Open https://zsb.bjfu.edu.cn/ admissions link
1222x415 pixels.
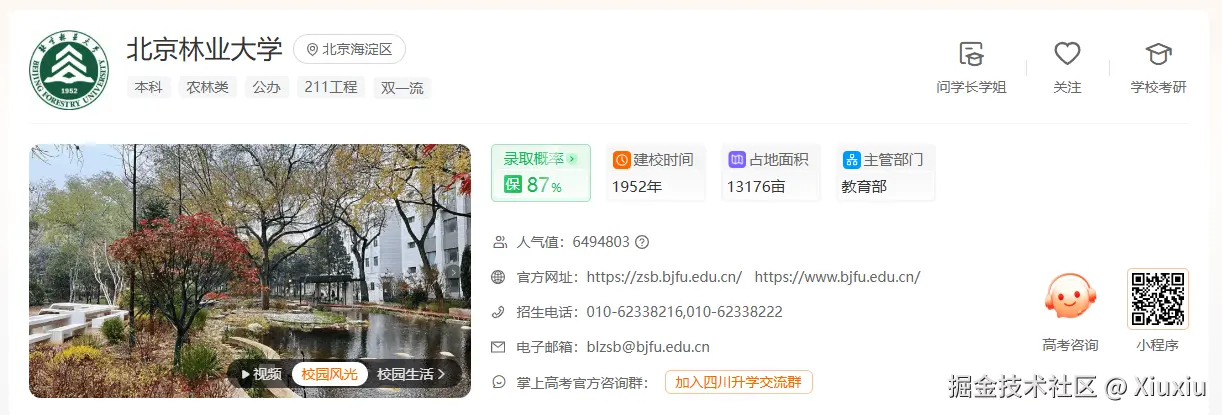(664, 277)
